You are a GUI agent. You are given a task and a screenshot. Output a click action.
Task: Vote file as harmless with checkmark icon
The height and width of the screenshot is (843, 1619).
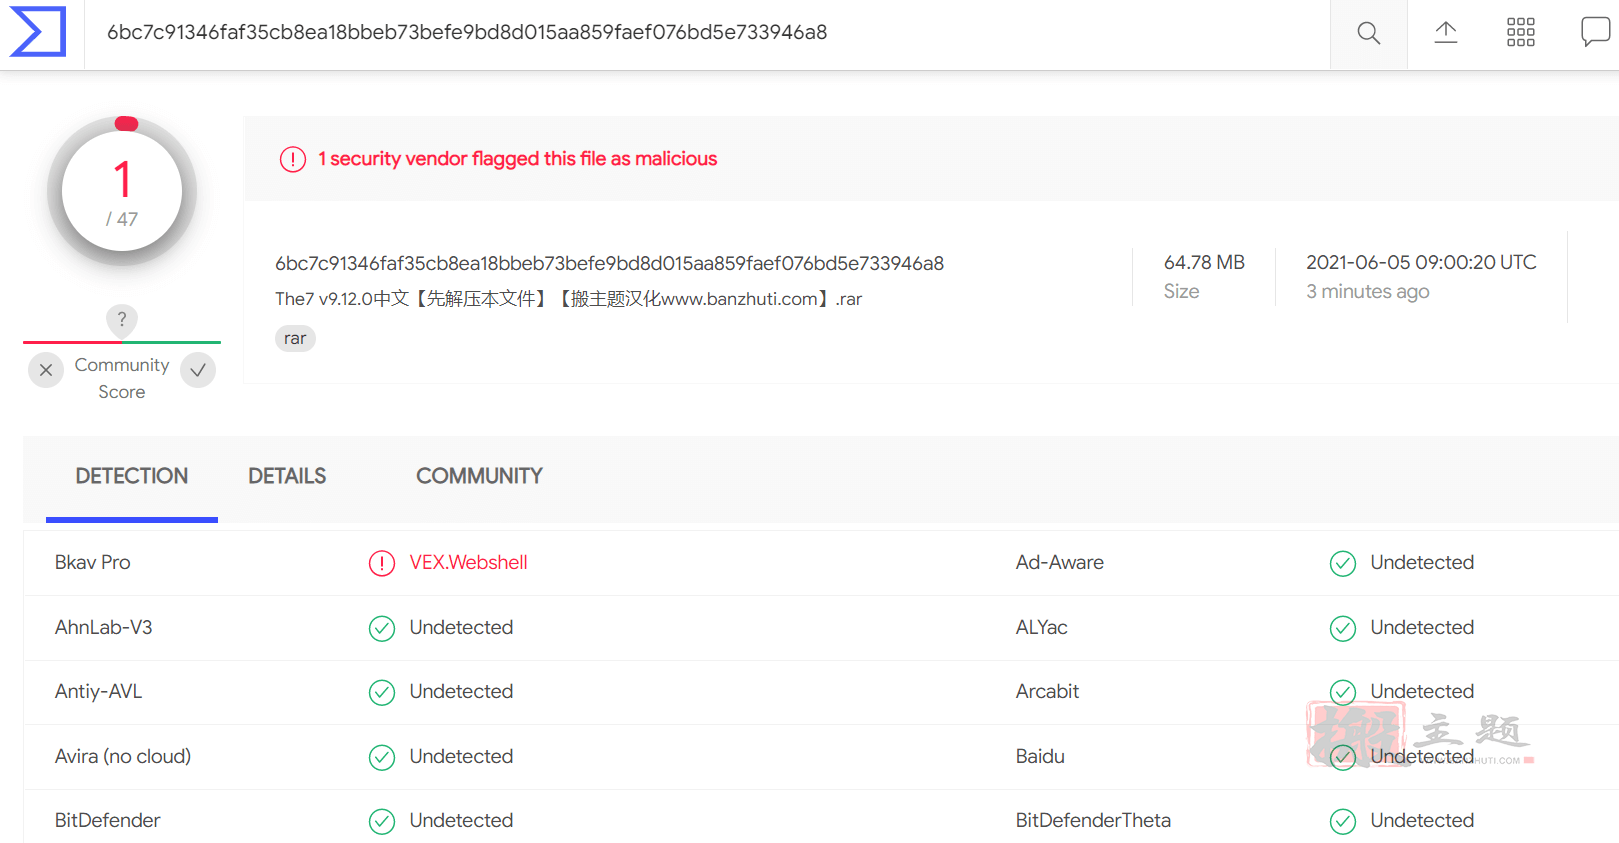pyautogui.click(x=198, y=370)
